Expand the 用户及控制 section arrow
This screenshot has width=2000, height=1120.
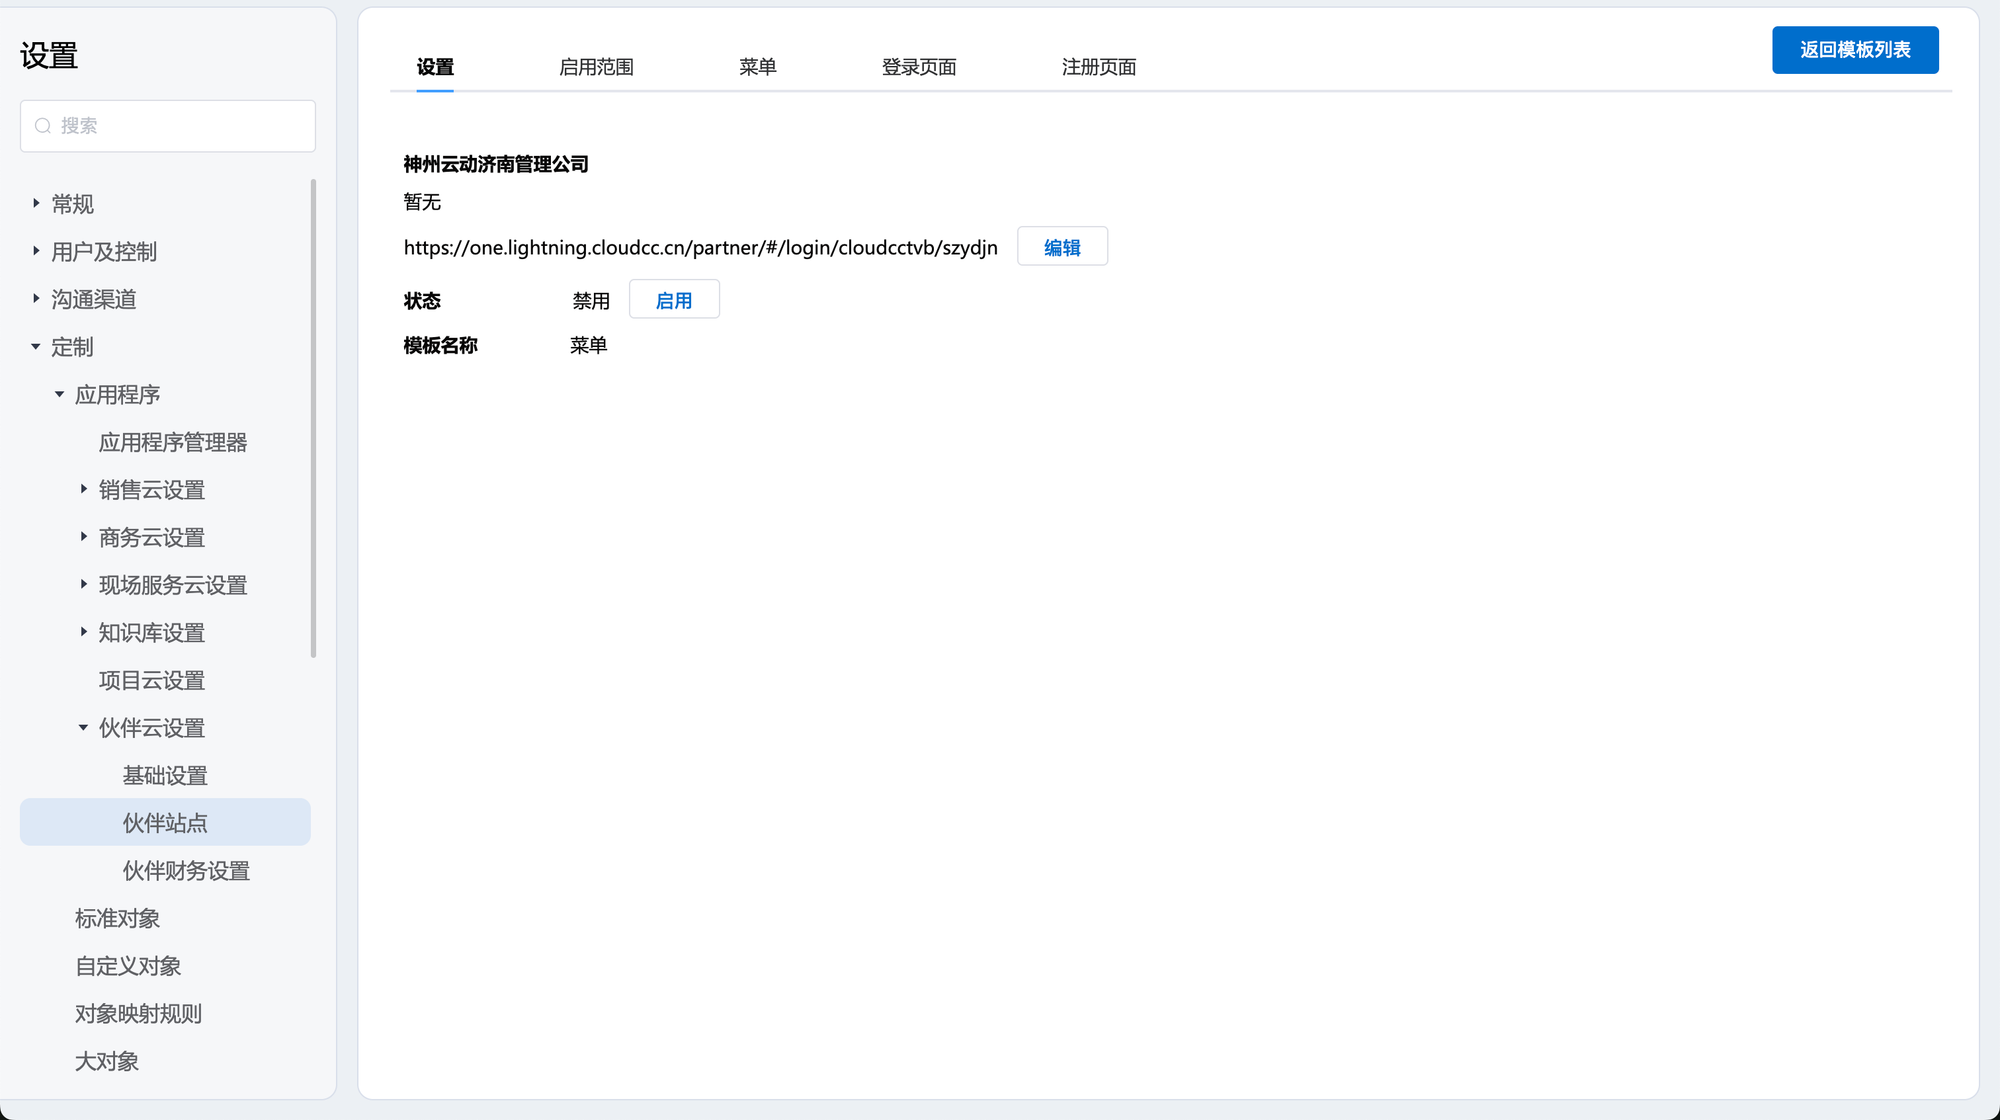[36, 251]
